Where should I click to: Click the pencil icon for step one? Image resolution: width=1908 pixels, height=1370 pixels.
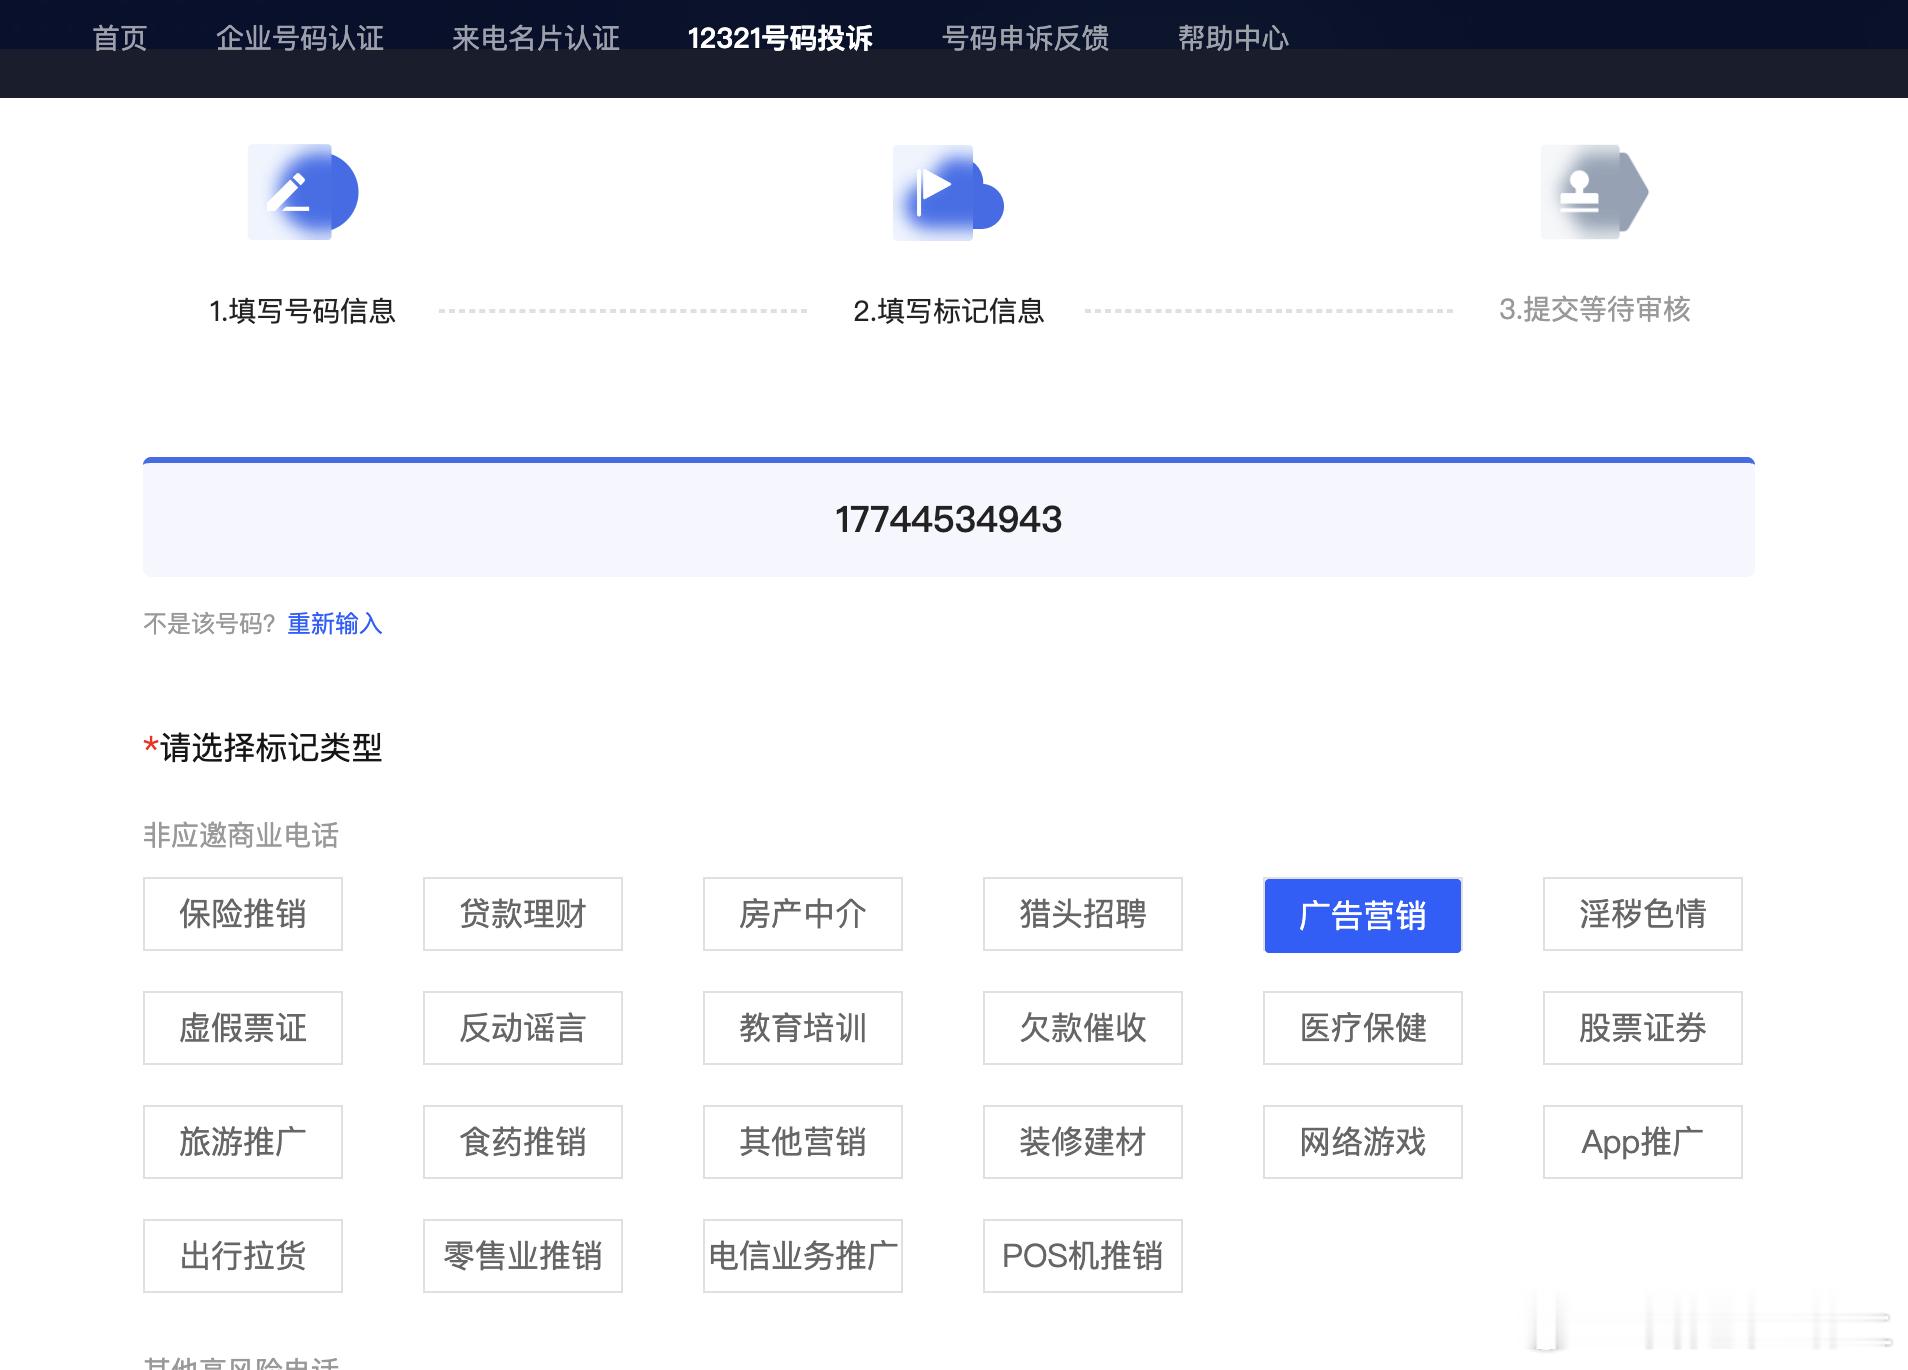tap(303, 192)
